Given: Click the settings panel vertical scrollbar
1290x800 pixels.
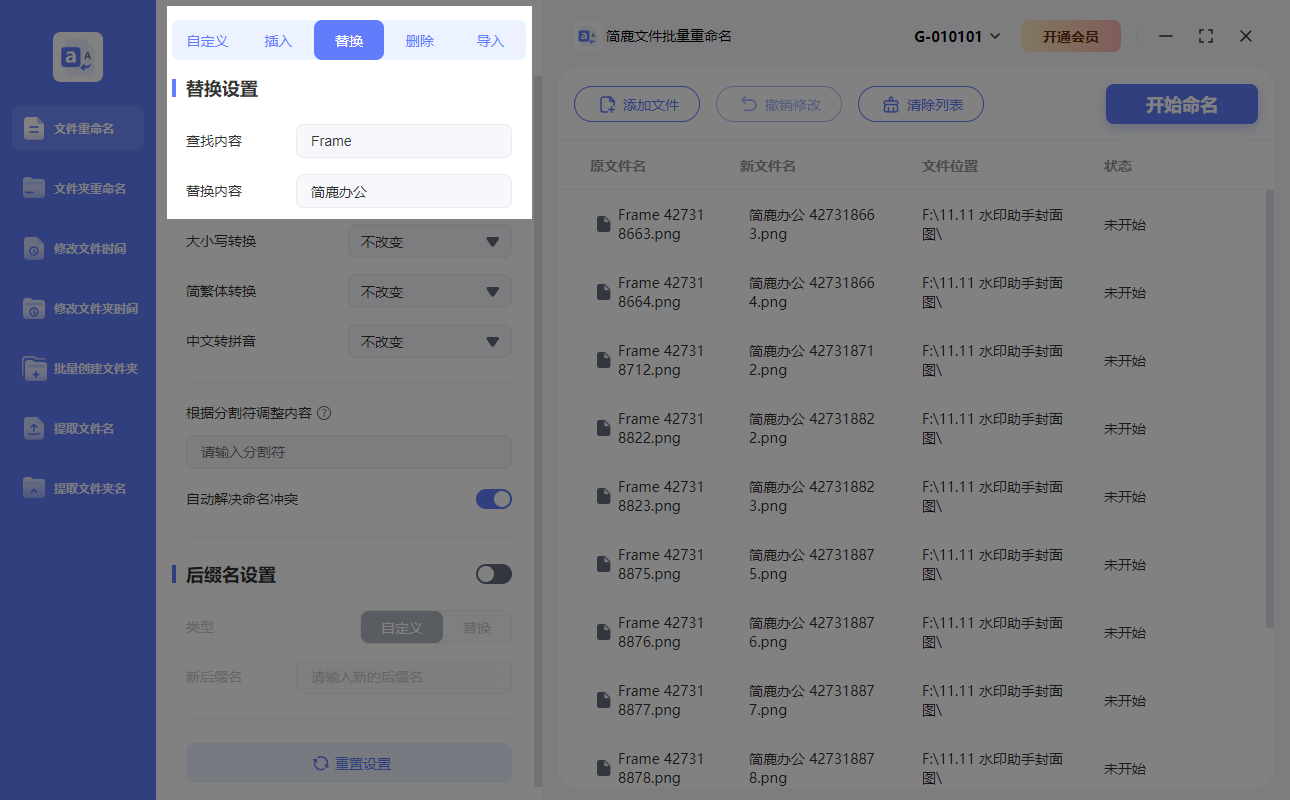Looking at the screenshot, I should point(538,430).
